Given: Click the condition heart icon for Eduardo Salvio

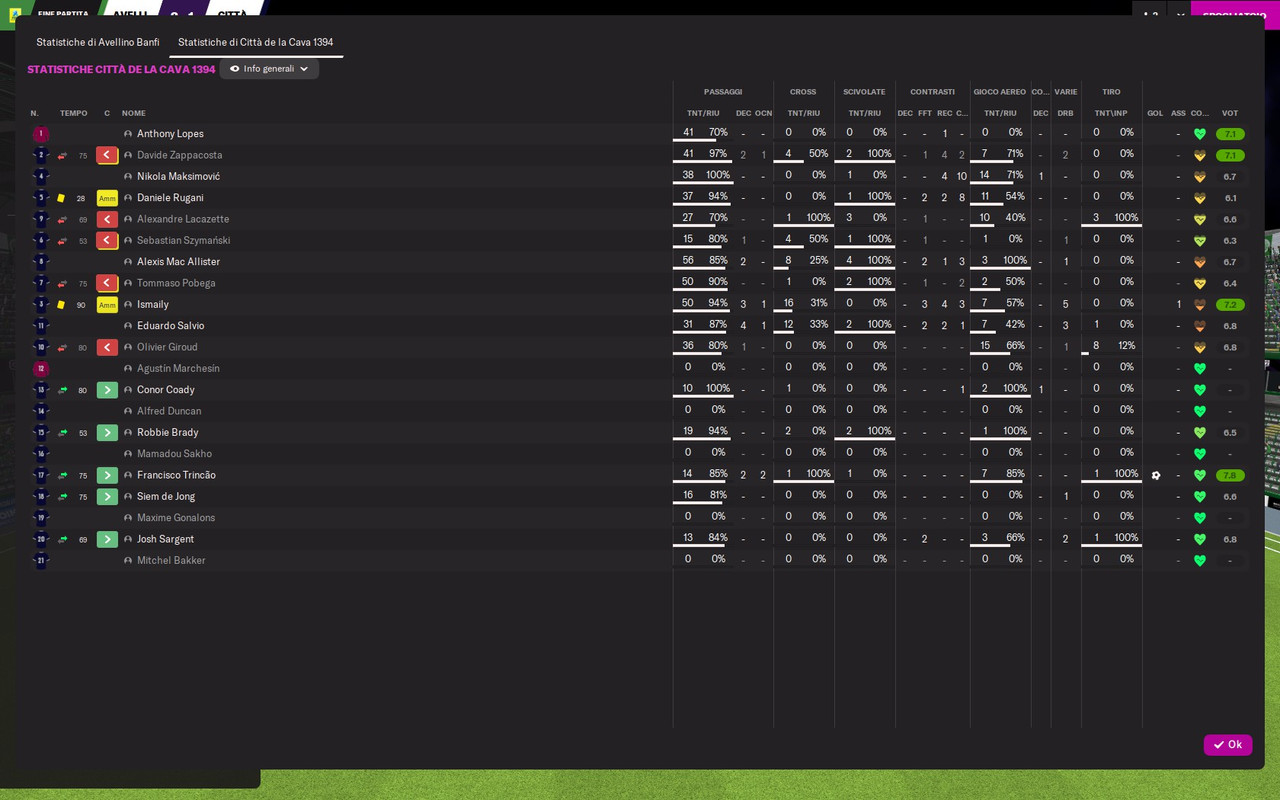Looking at the screenshot, I should coord(1200,326).
